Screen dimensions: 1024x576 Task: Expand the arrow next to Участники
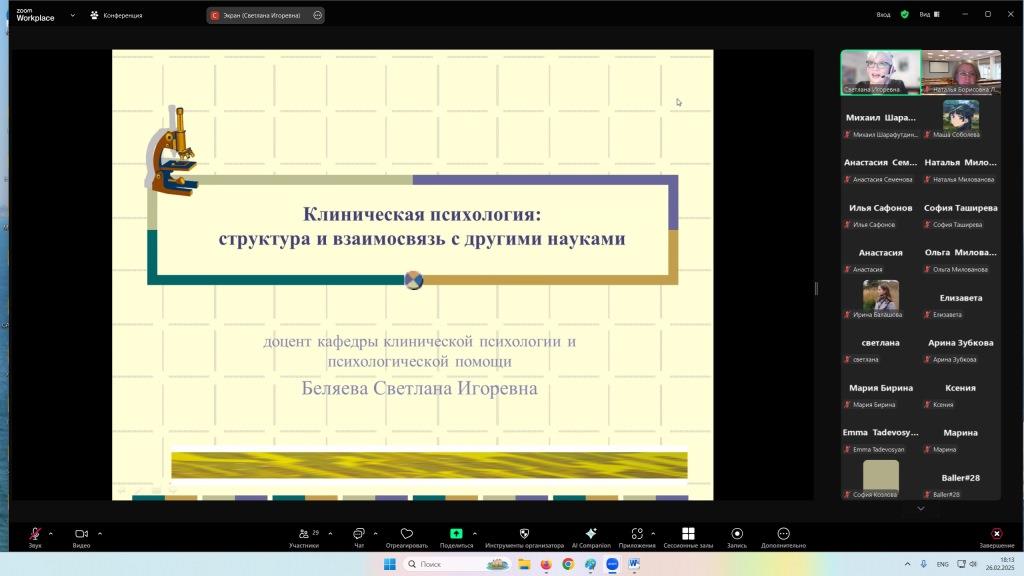(x=330, y=534)
